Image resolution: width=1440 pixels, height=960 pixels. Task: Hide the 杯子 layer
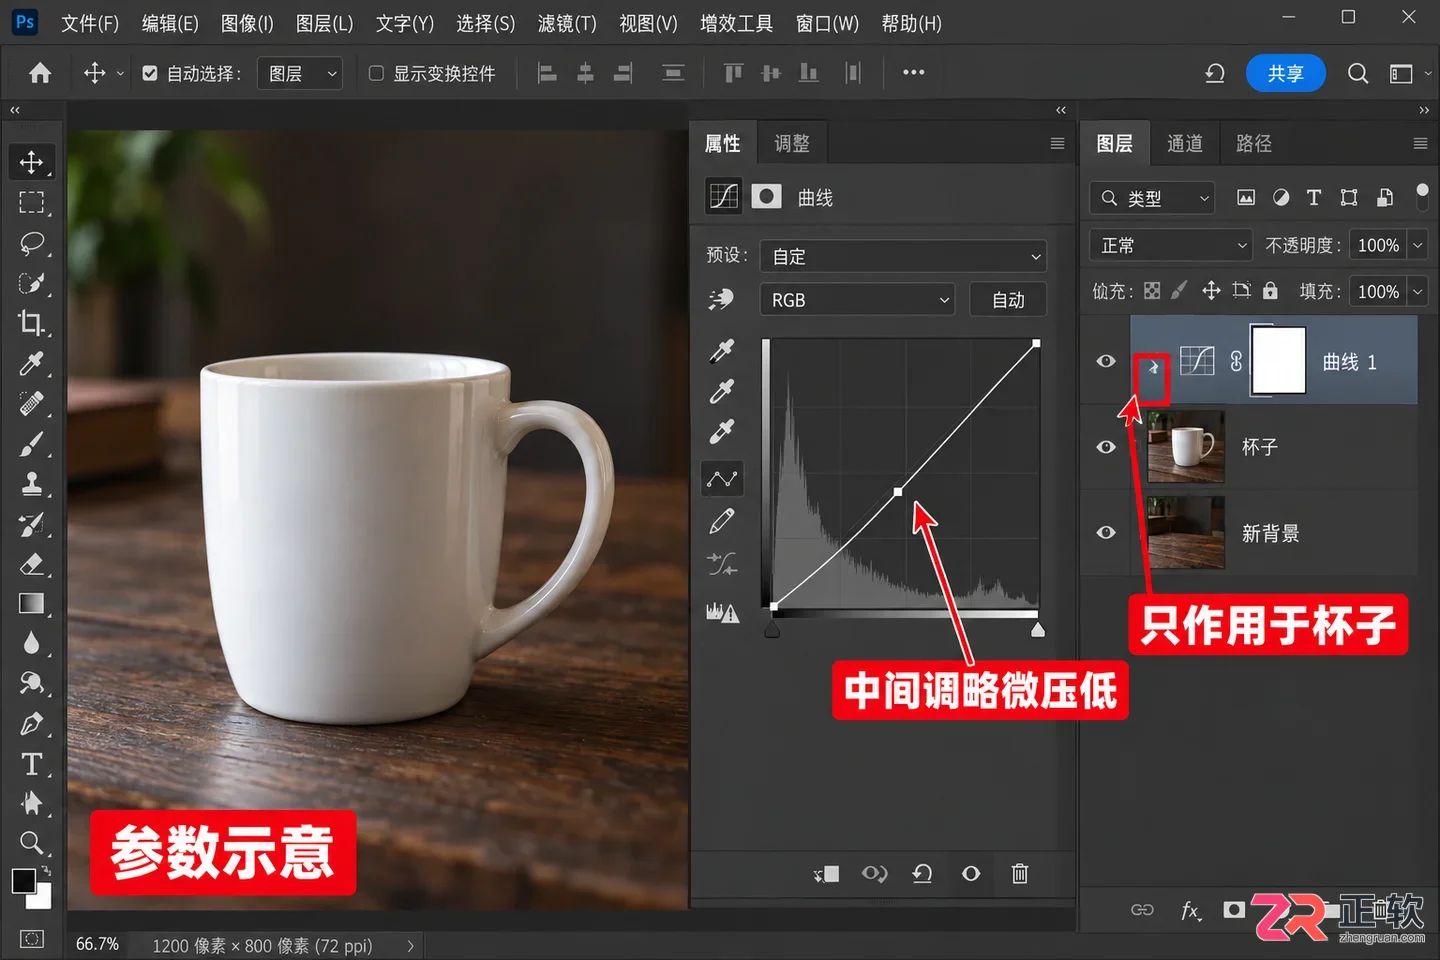[x=1106, y=447]
